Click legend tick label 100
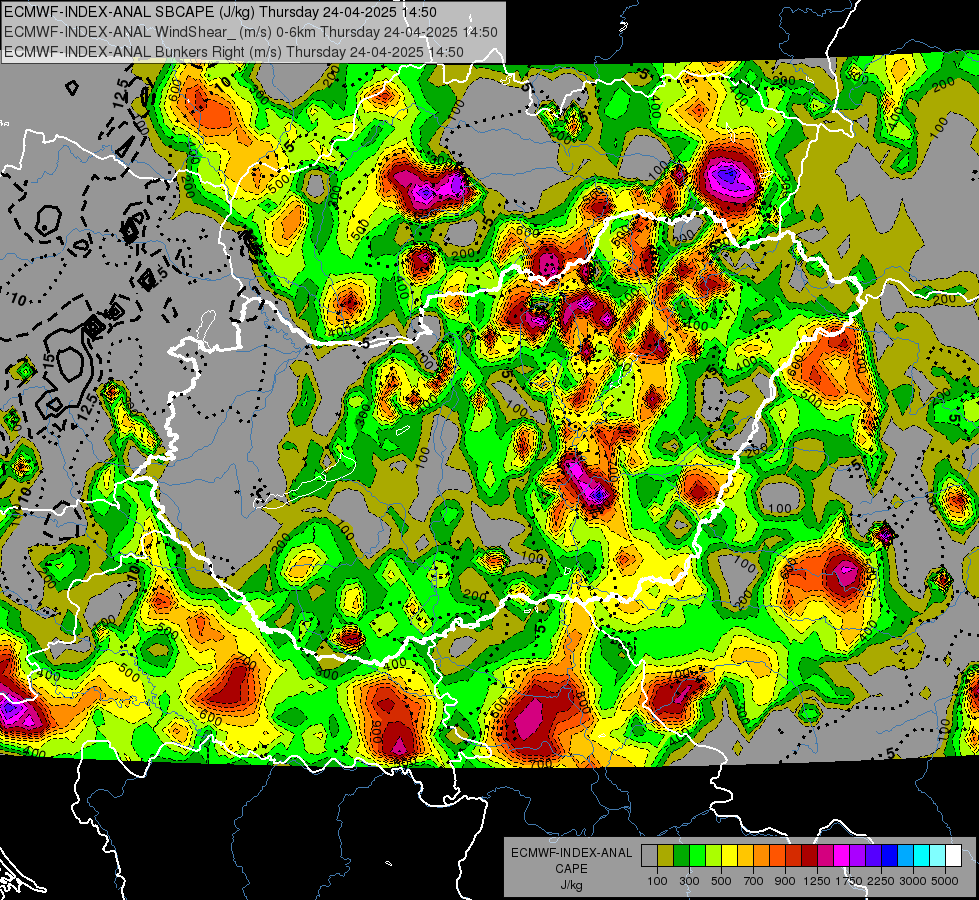The height and width of the screenshot is (900, 979). pyautogui.click(x=657, y=881)
